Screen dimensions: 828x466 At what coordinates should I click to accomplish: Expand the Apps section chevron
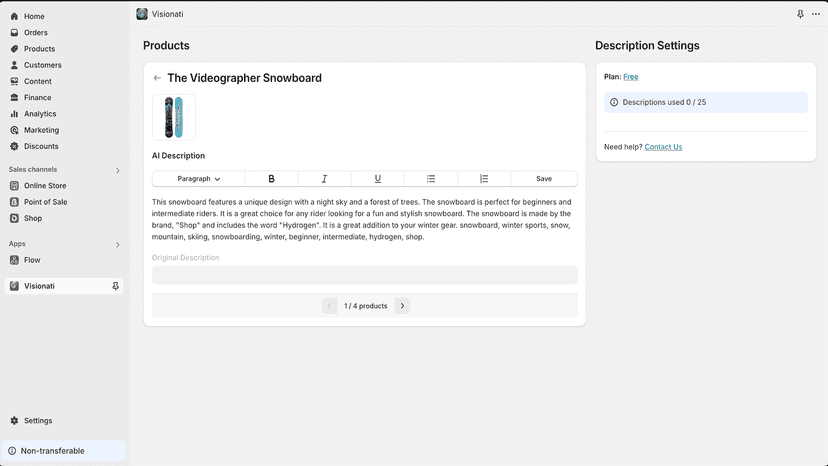(117, 244)
